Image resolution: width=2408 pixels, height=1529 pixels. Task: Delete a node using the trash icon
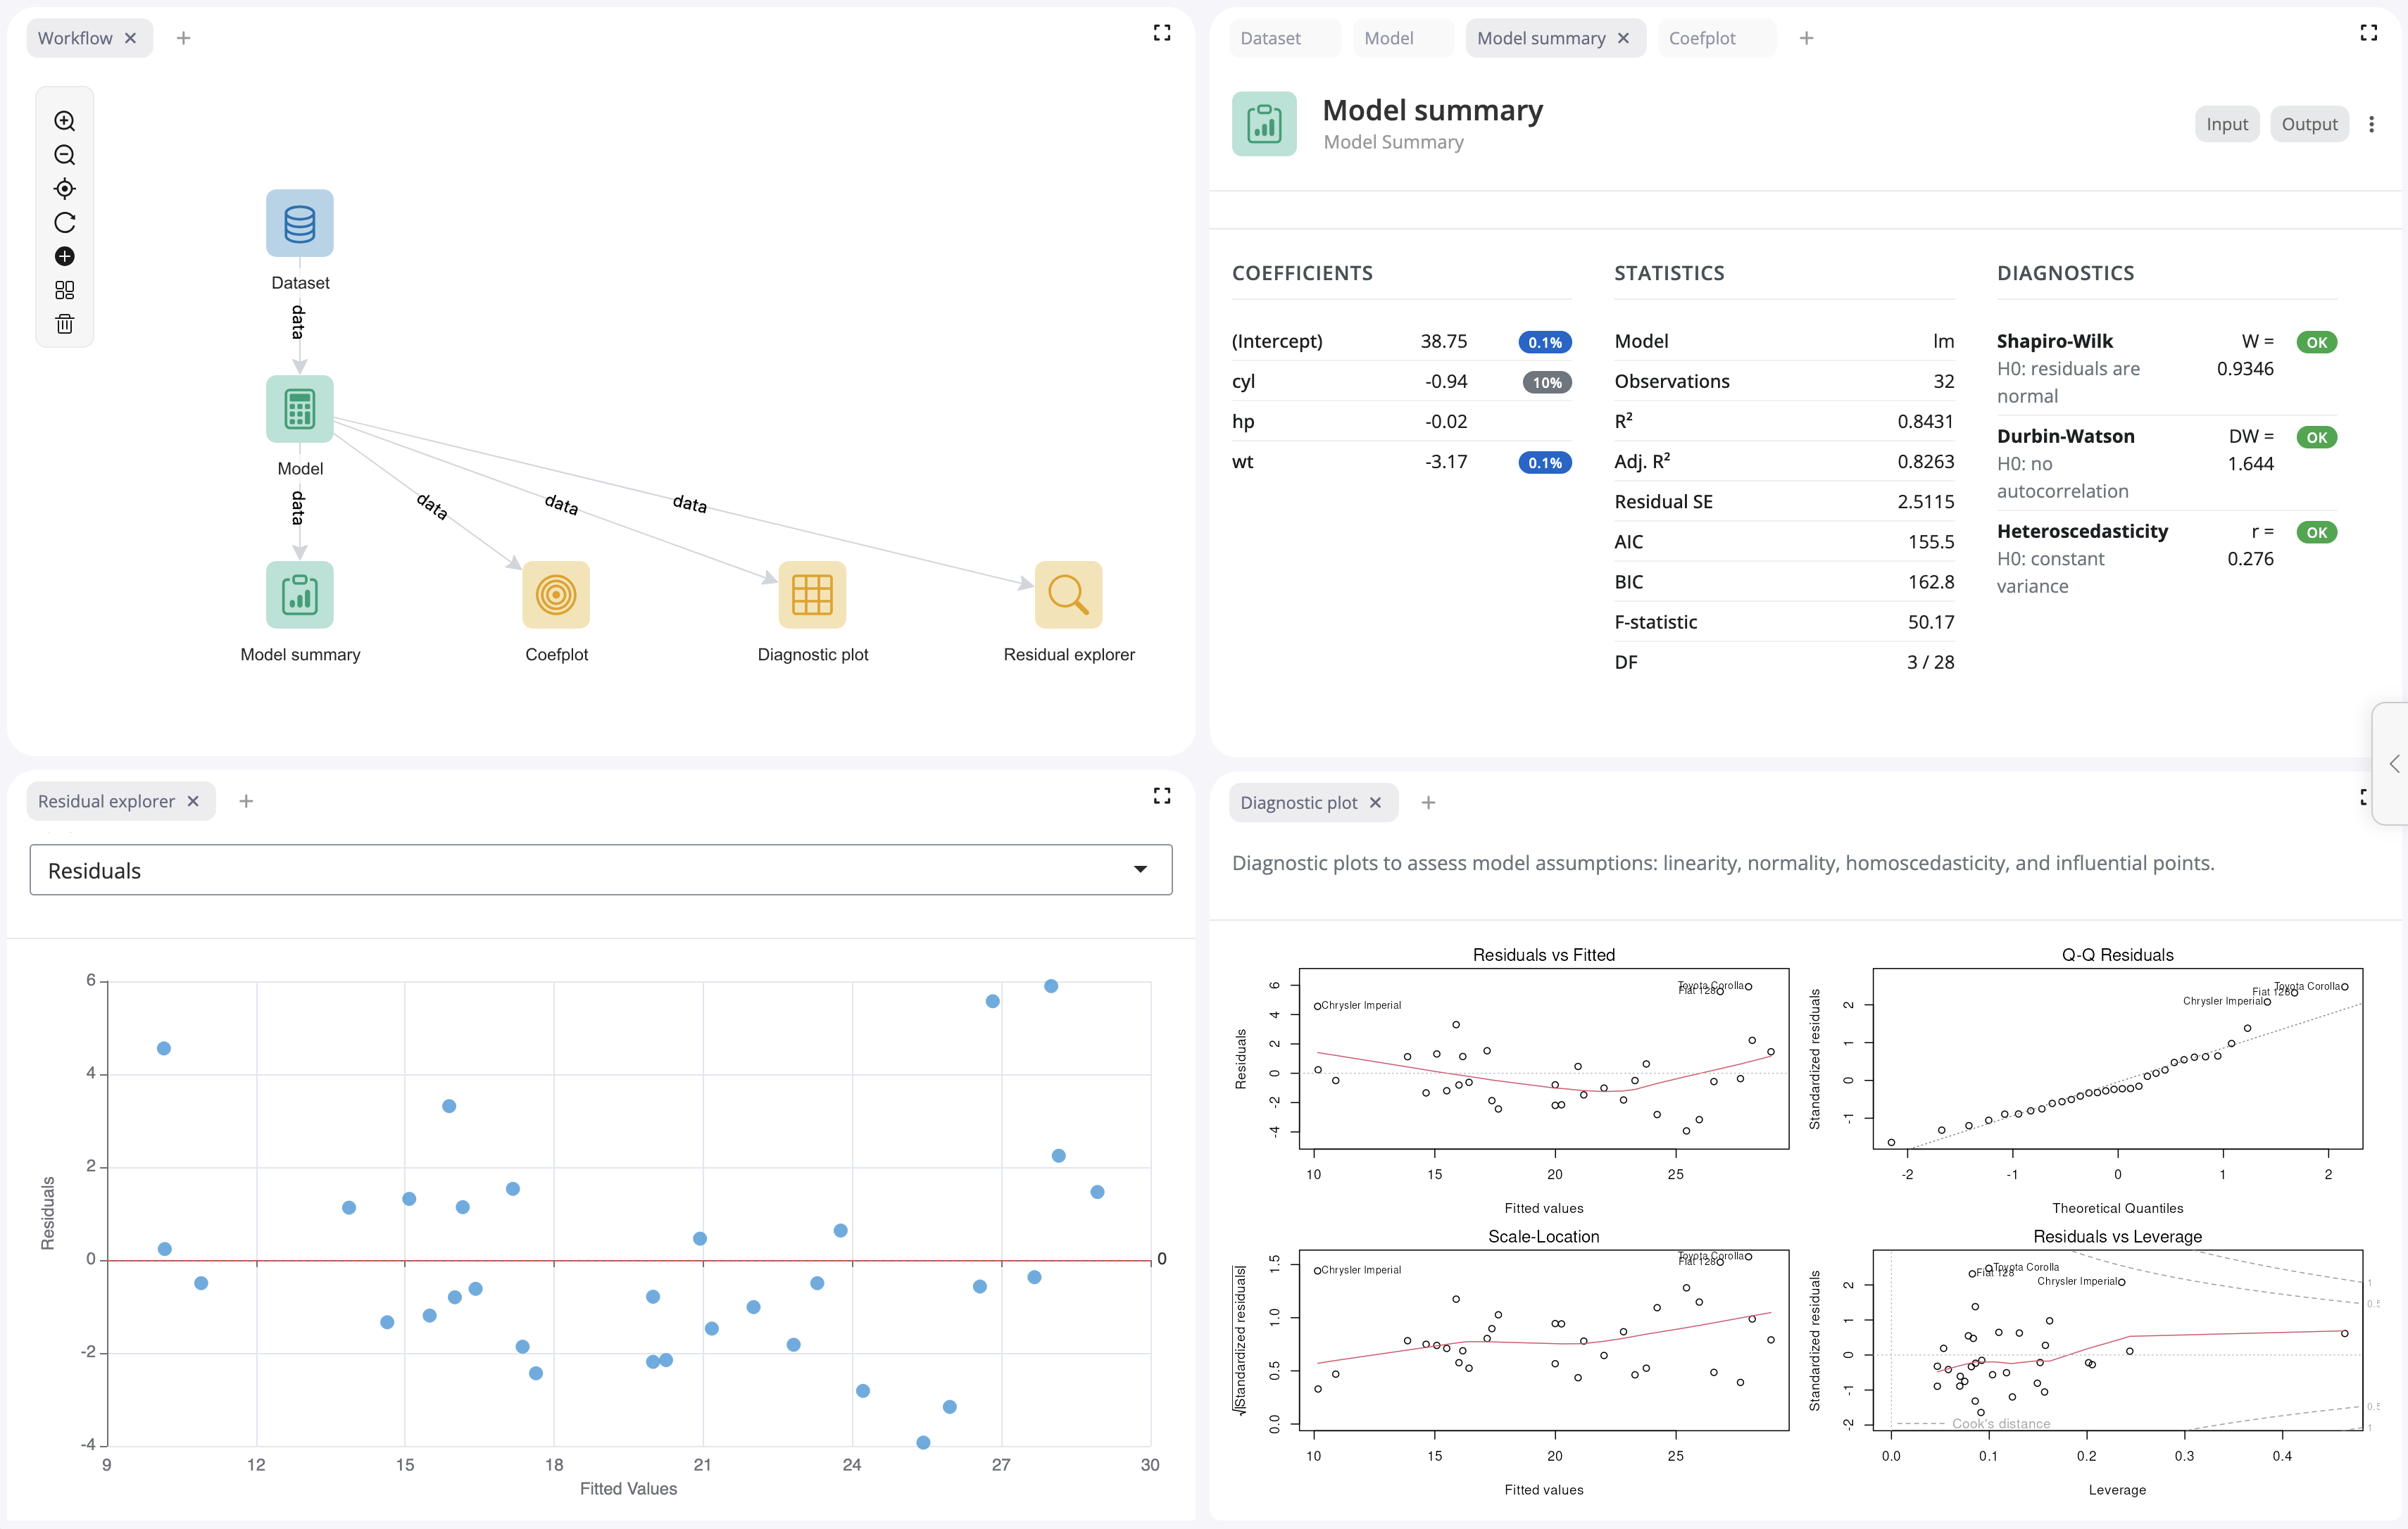pyautogui.click(x=64, y=323)
